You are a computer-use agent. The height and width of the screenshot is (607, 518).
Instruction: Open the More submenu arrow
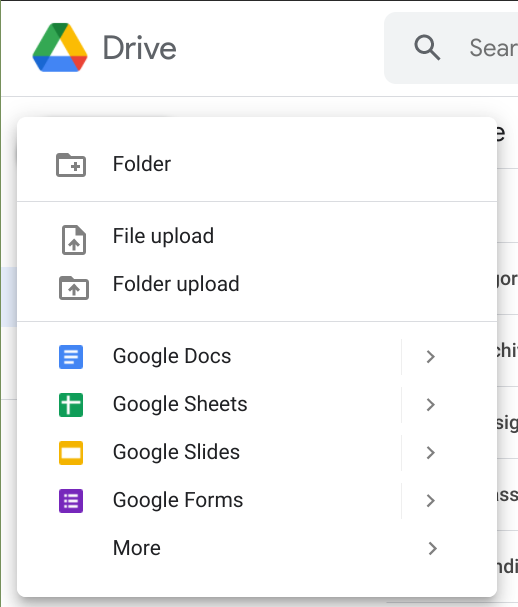pyautogui.click(x=432, y=548)
